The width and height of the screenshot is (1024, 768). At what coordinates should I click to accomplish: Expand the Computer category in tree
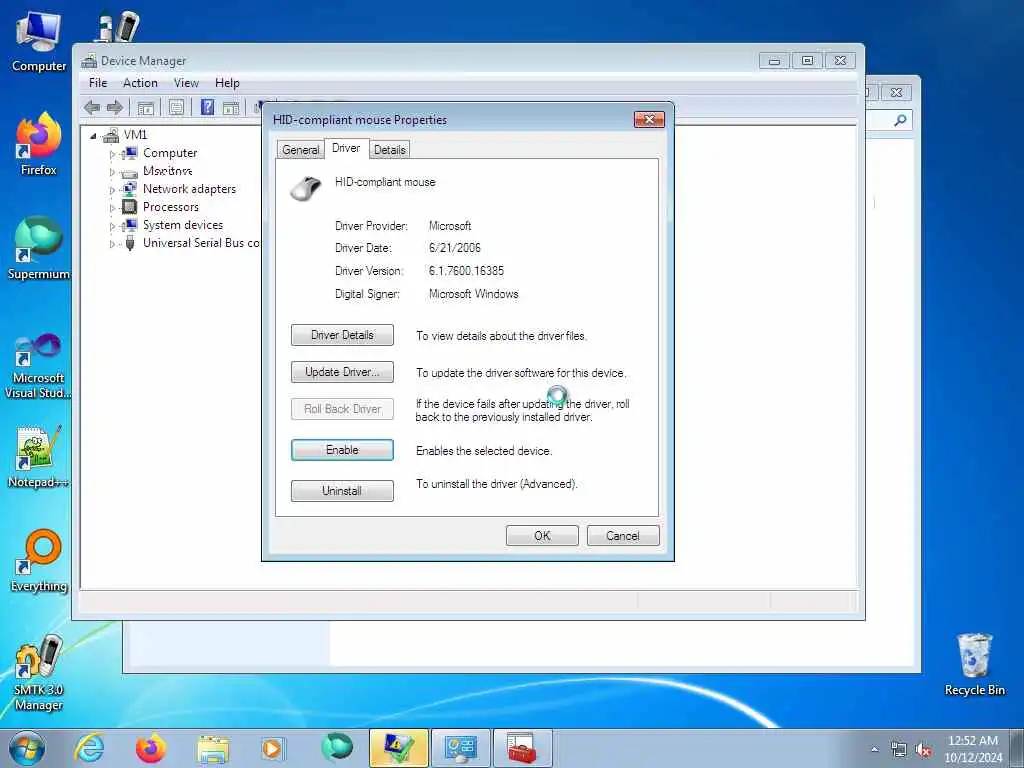pyautogui.click(x=112, y=154)
